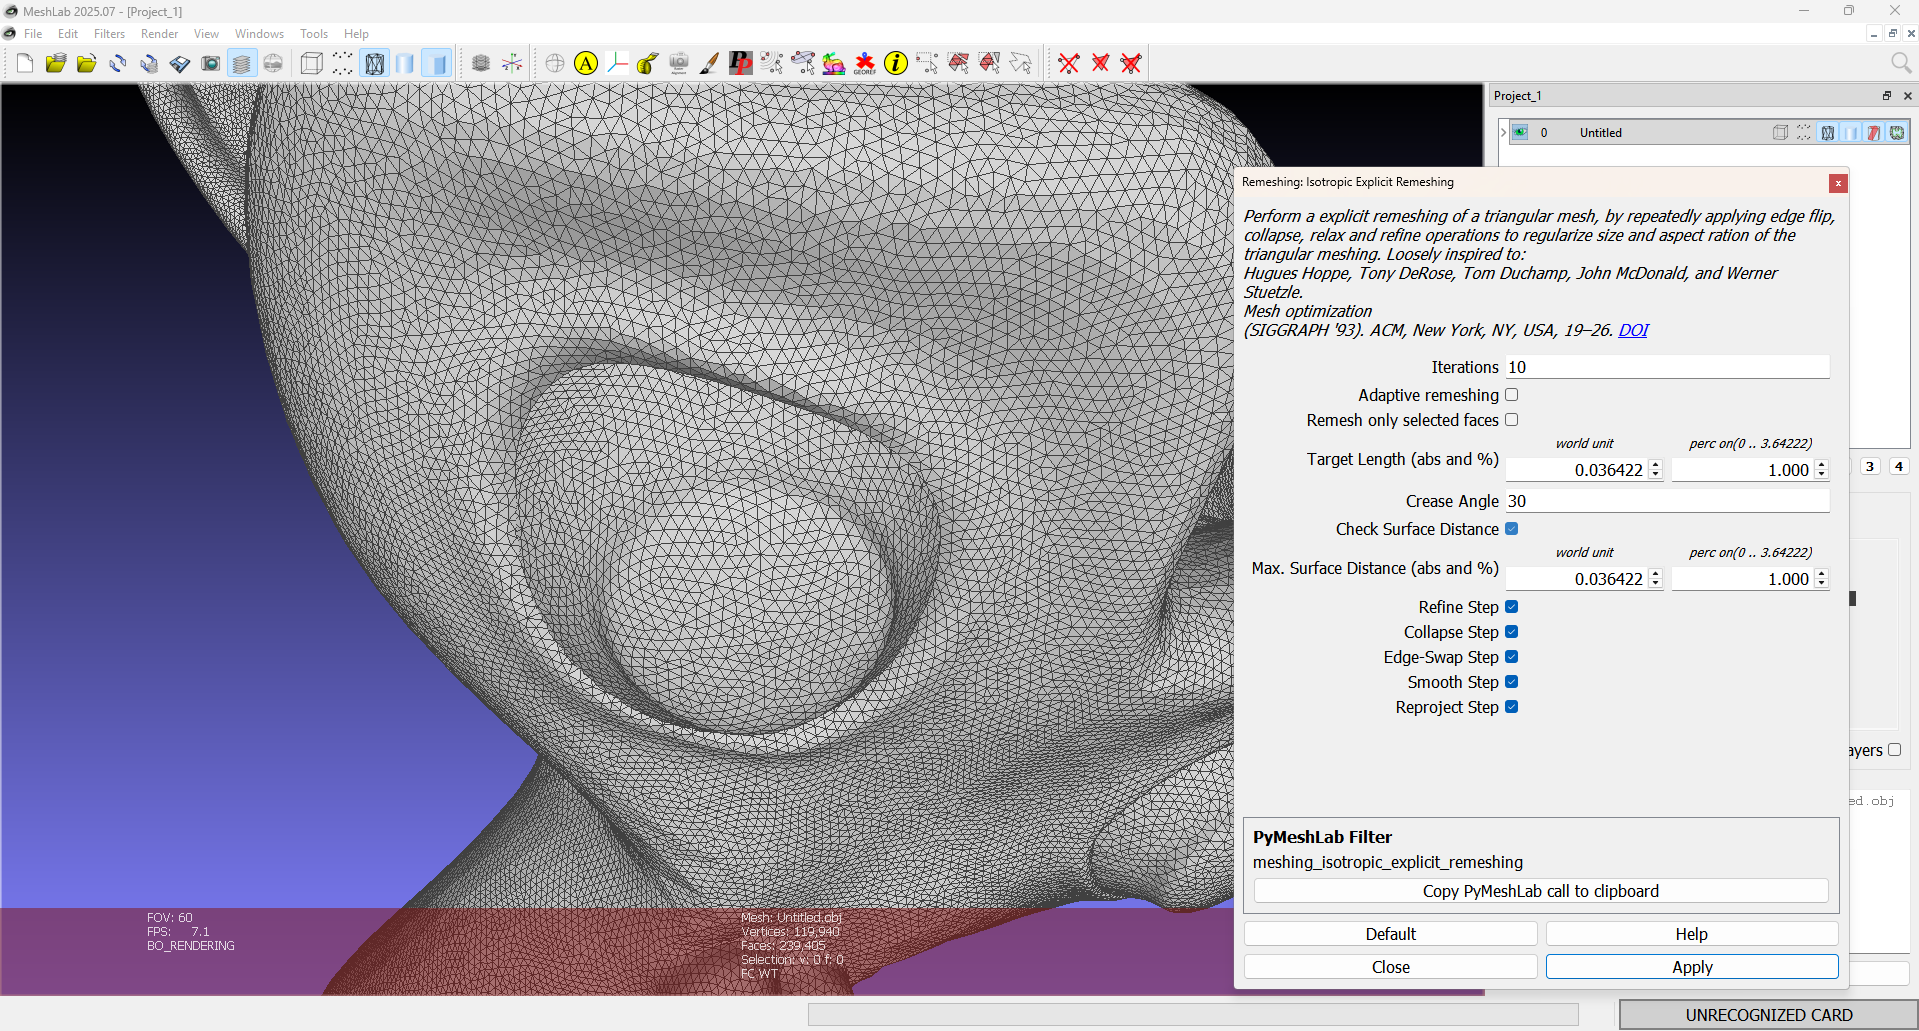The image size is (1919, 1031).
Task: Toggle Bounding Box rendering in toolbar
Action: coord(312,64)
